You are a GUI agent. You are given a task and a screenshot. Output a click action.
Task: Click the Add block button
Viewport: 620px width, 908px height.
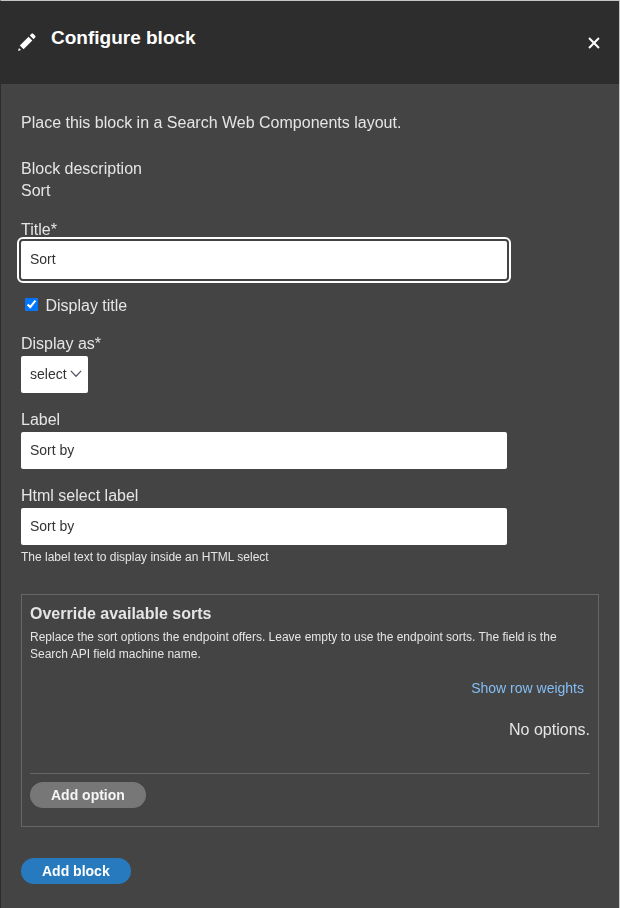point(76,870)
